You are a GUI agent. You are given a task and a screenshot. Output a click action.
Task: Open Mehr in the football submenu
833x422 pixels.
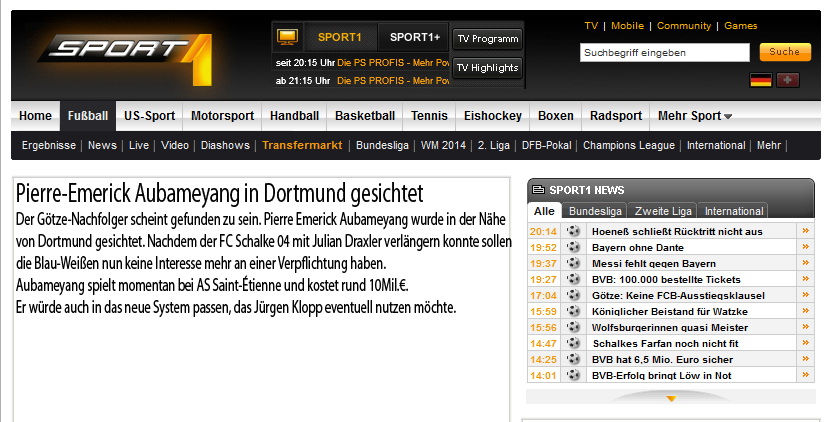tap(769, 145)
